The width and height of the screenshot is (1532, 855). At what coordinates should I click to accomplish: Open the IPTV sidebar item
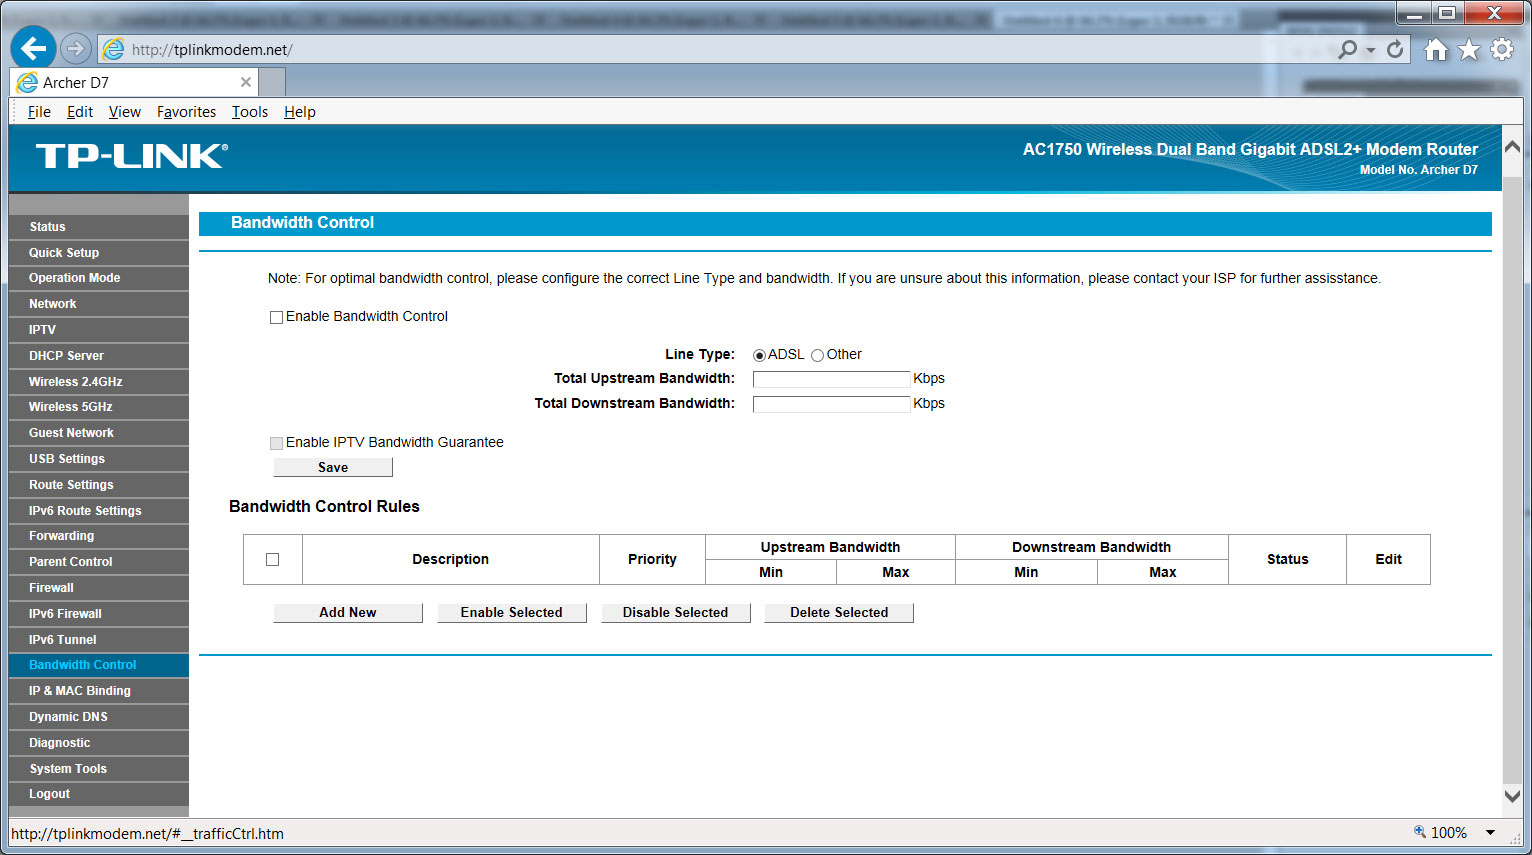click(x=98, y=330)
